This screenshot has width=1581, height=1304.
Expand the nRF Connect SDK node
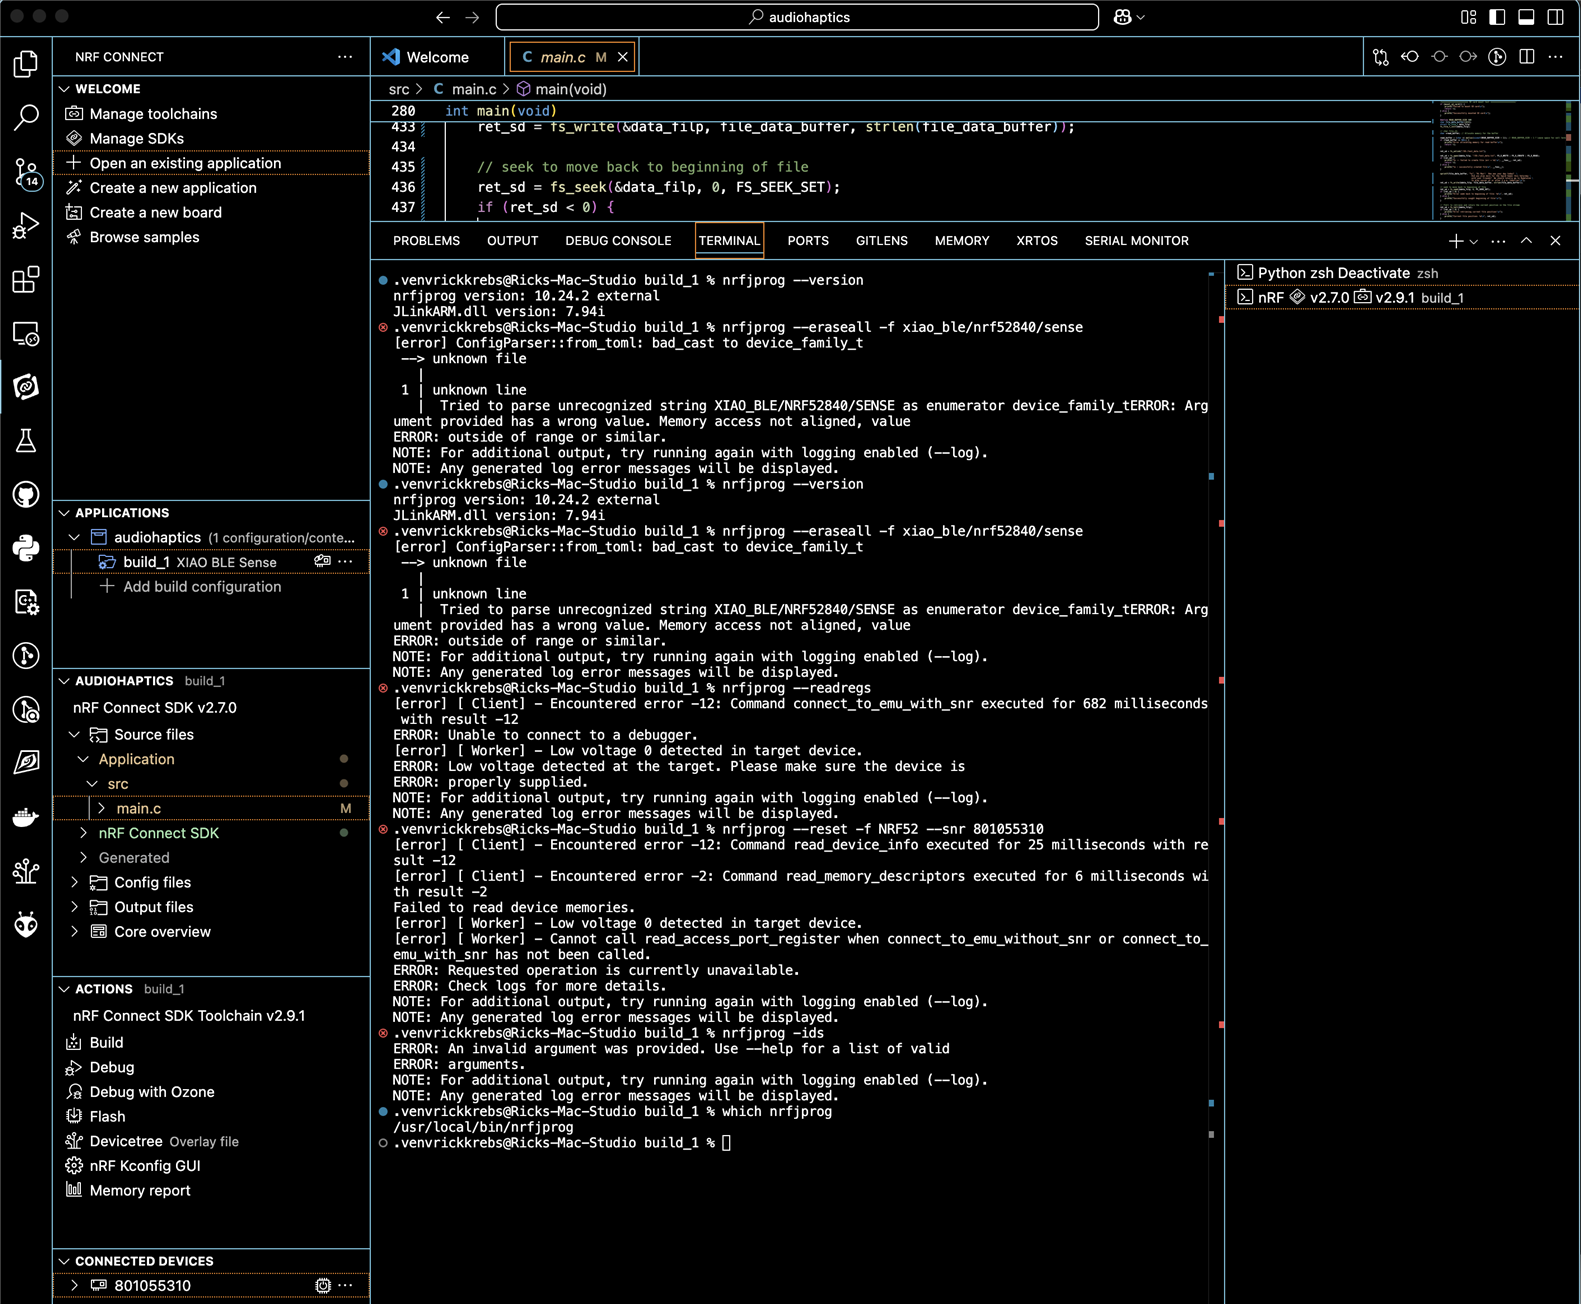[x=84, y=833]
